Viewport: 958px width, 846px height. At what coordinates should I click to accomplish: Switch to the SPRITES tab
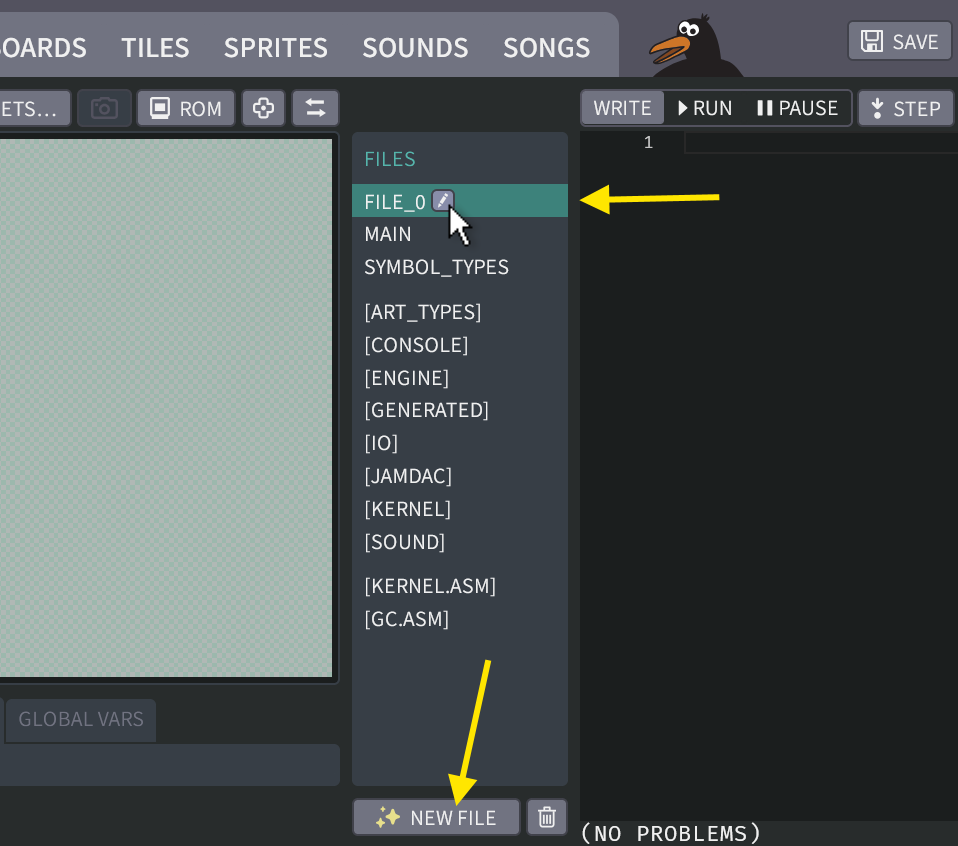276,47
